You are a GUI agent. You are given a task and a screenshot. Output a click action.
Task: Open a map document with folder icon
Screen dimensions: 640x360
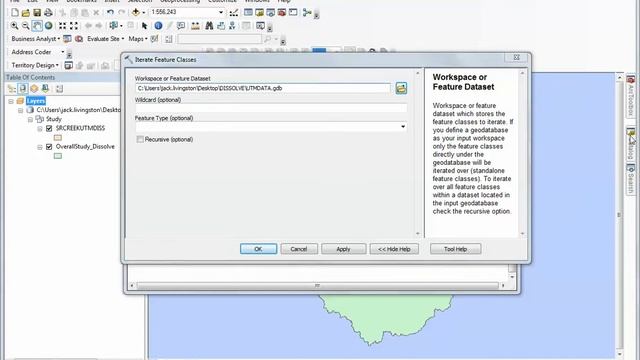(26, 13)
